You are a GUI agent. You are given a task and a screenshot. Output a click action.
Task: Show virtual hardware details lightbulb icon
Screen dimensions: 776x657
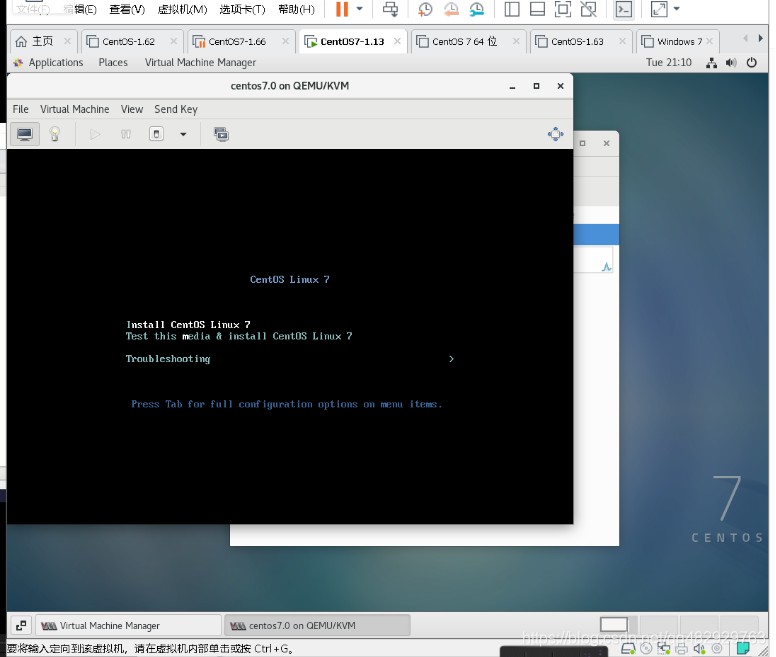click(55, 134)
